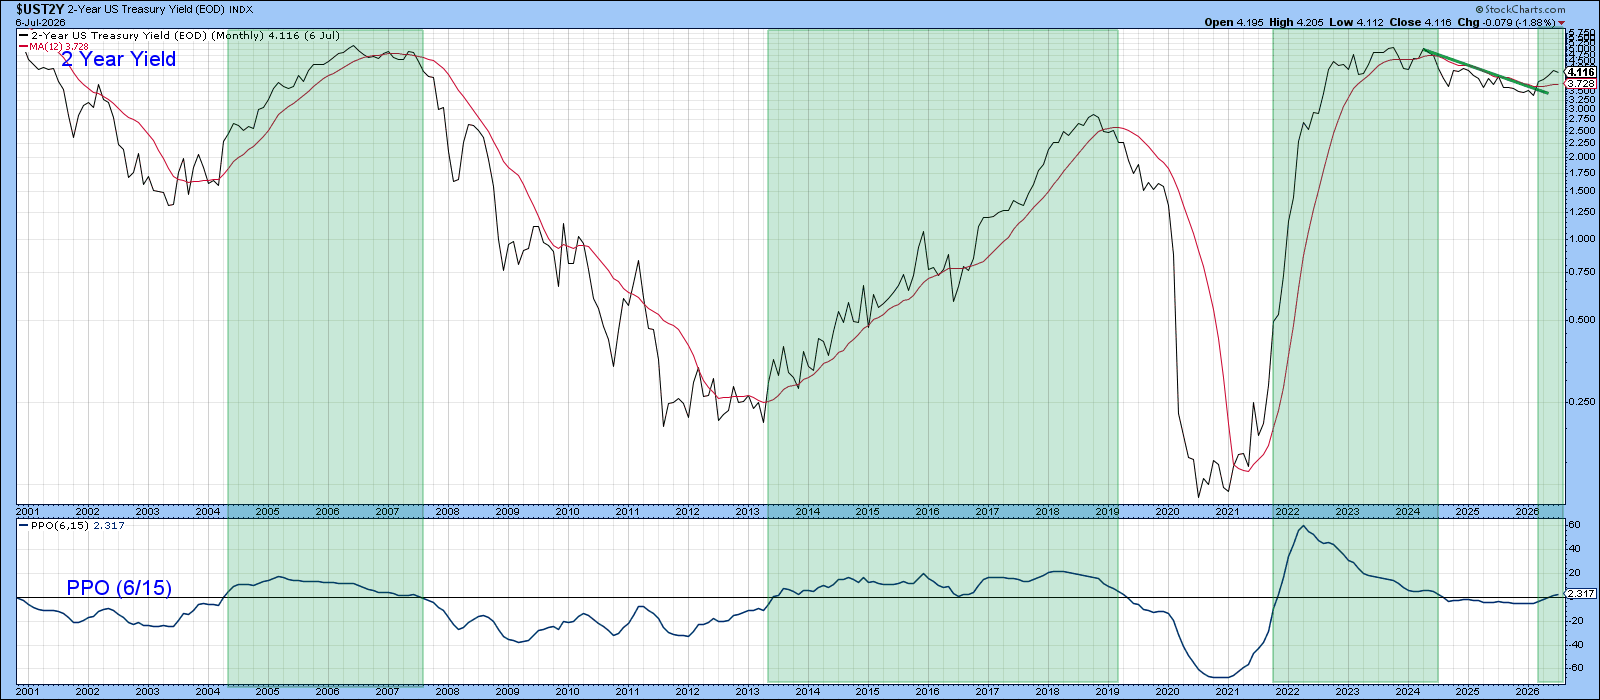Click year 2001 under the yield panel

coord(28,511)
